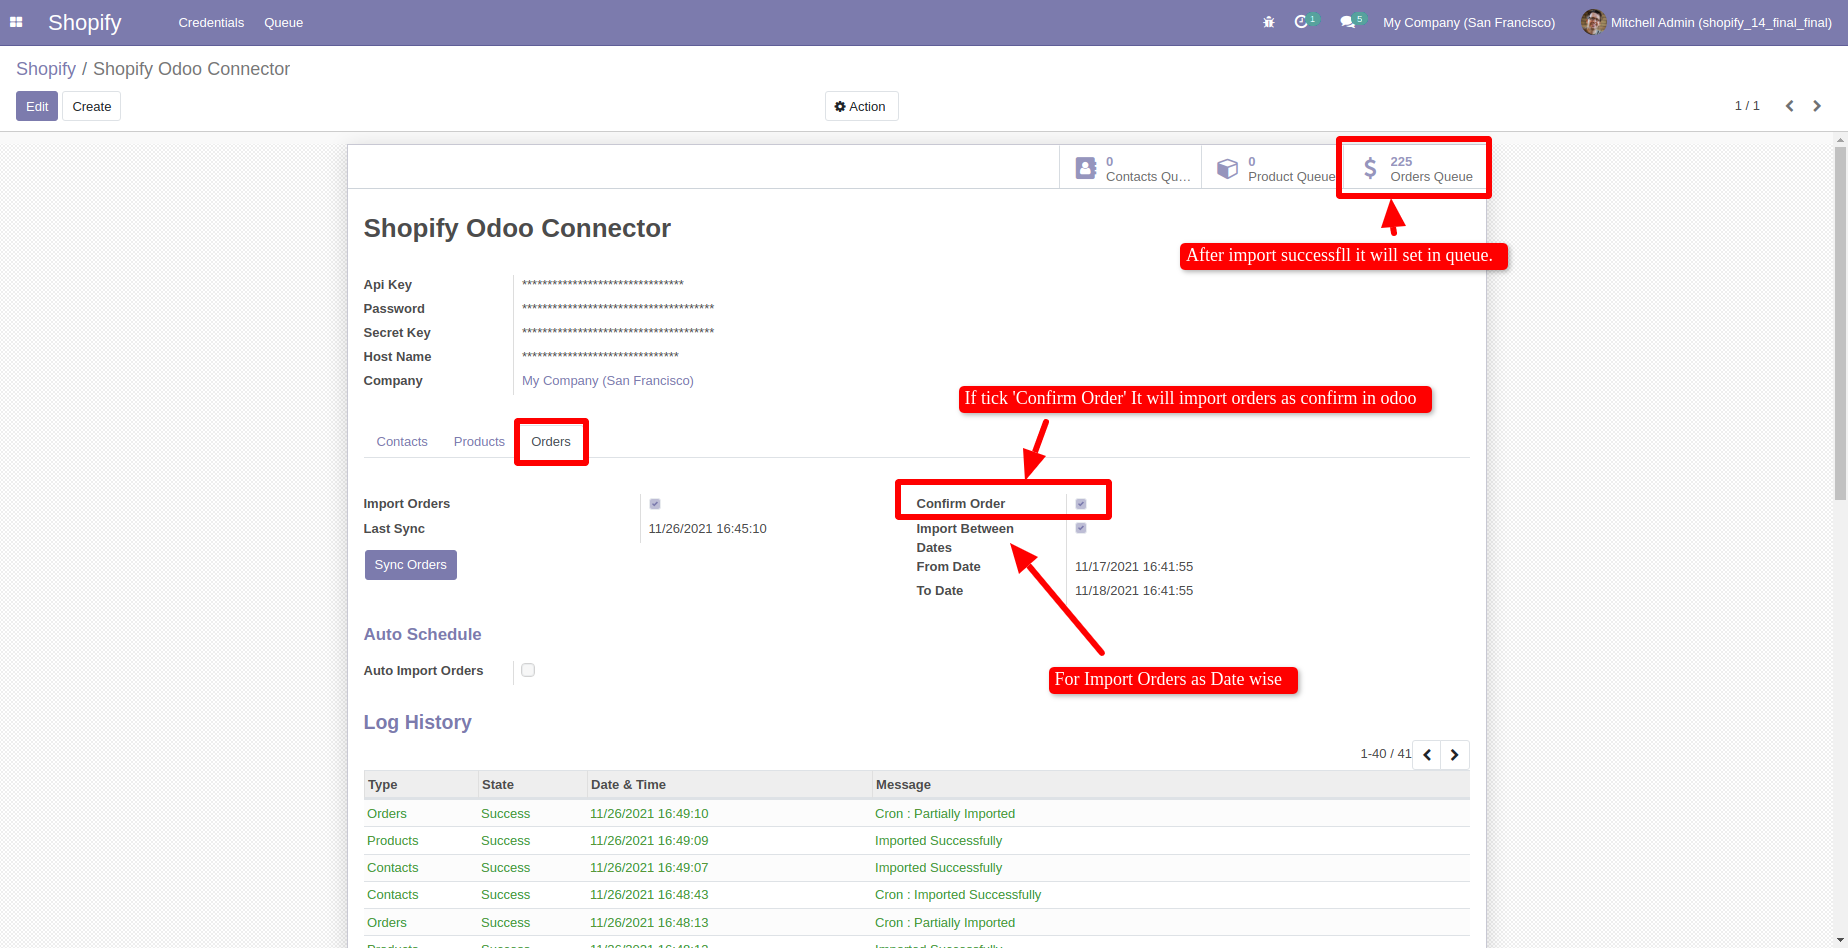Open the 0 Product Queue button
This screenshot has width=1848, height=948.
pyautogui.click(x=1272, y=168)
